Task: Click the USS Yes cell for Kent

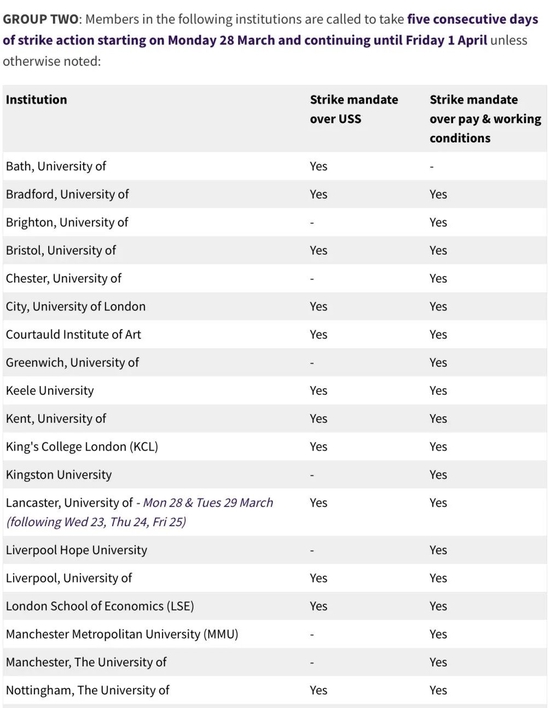Action: pyautogui.click(x=318, y=419)
